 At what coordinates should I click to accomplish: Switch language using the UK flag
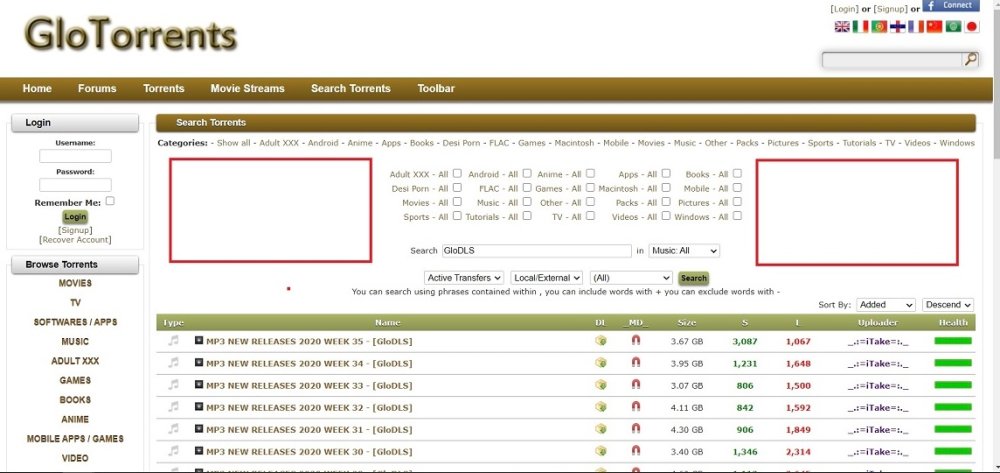pyautogui.click(x=841, y=26)
